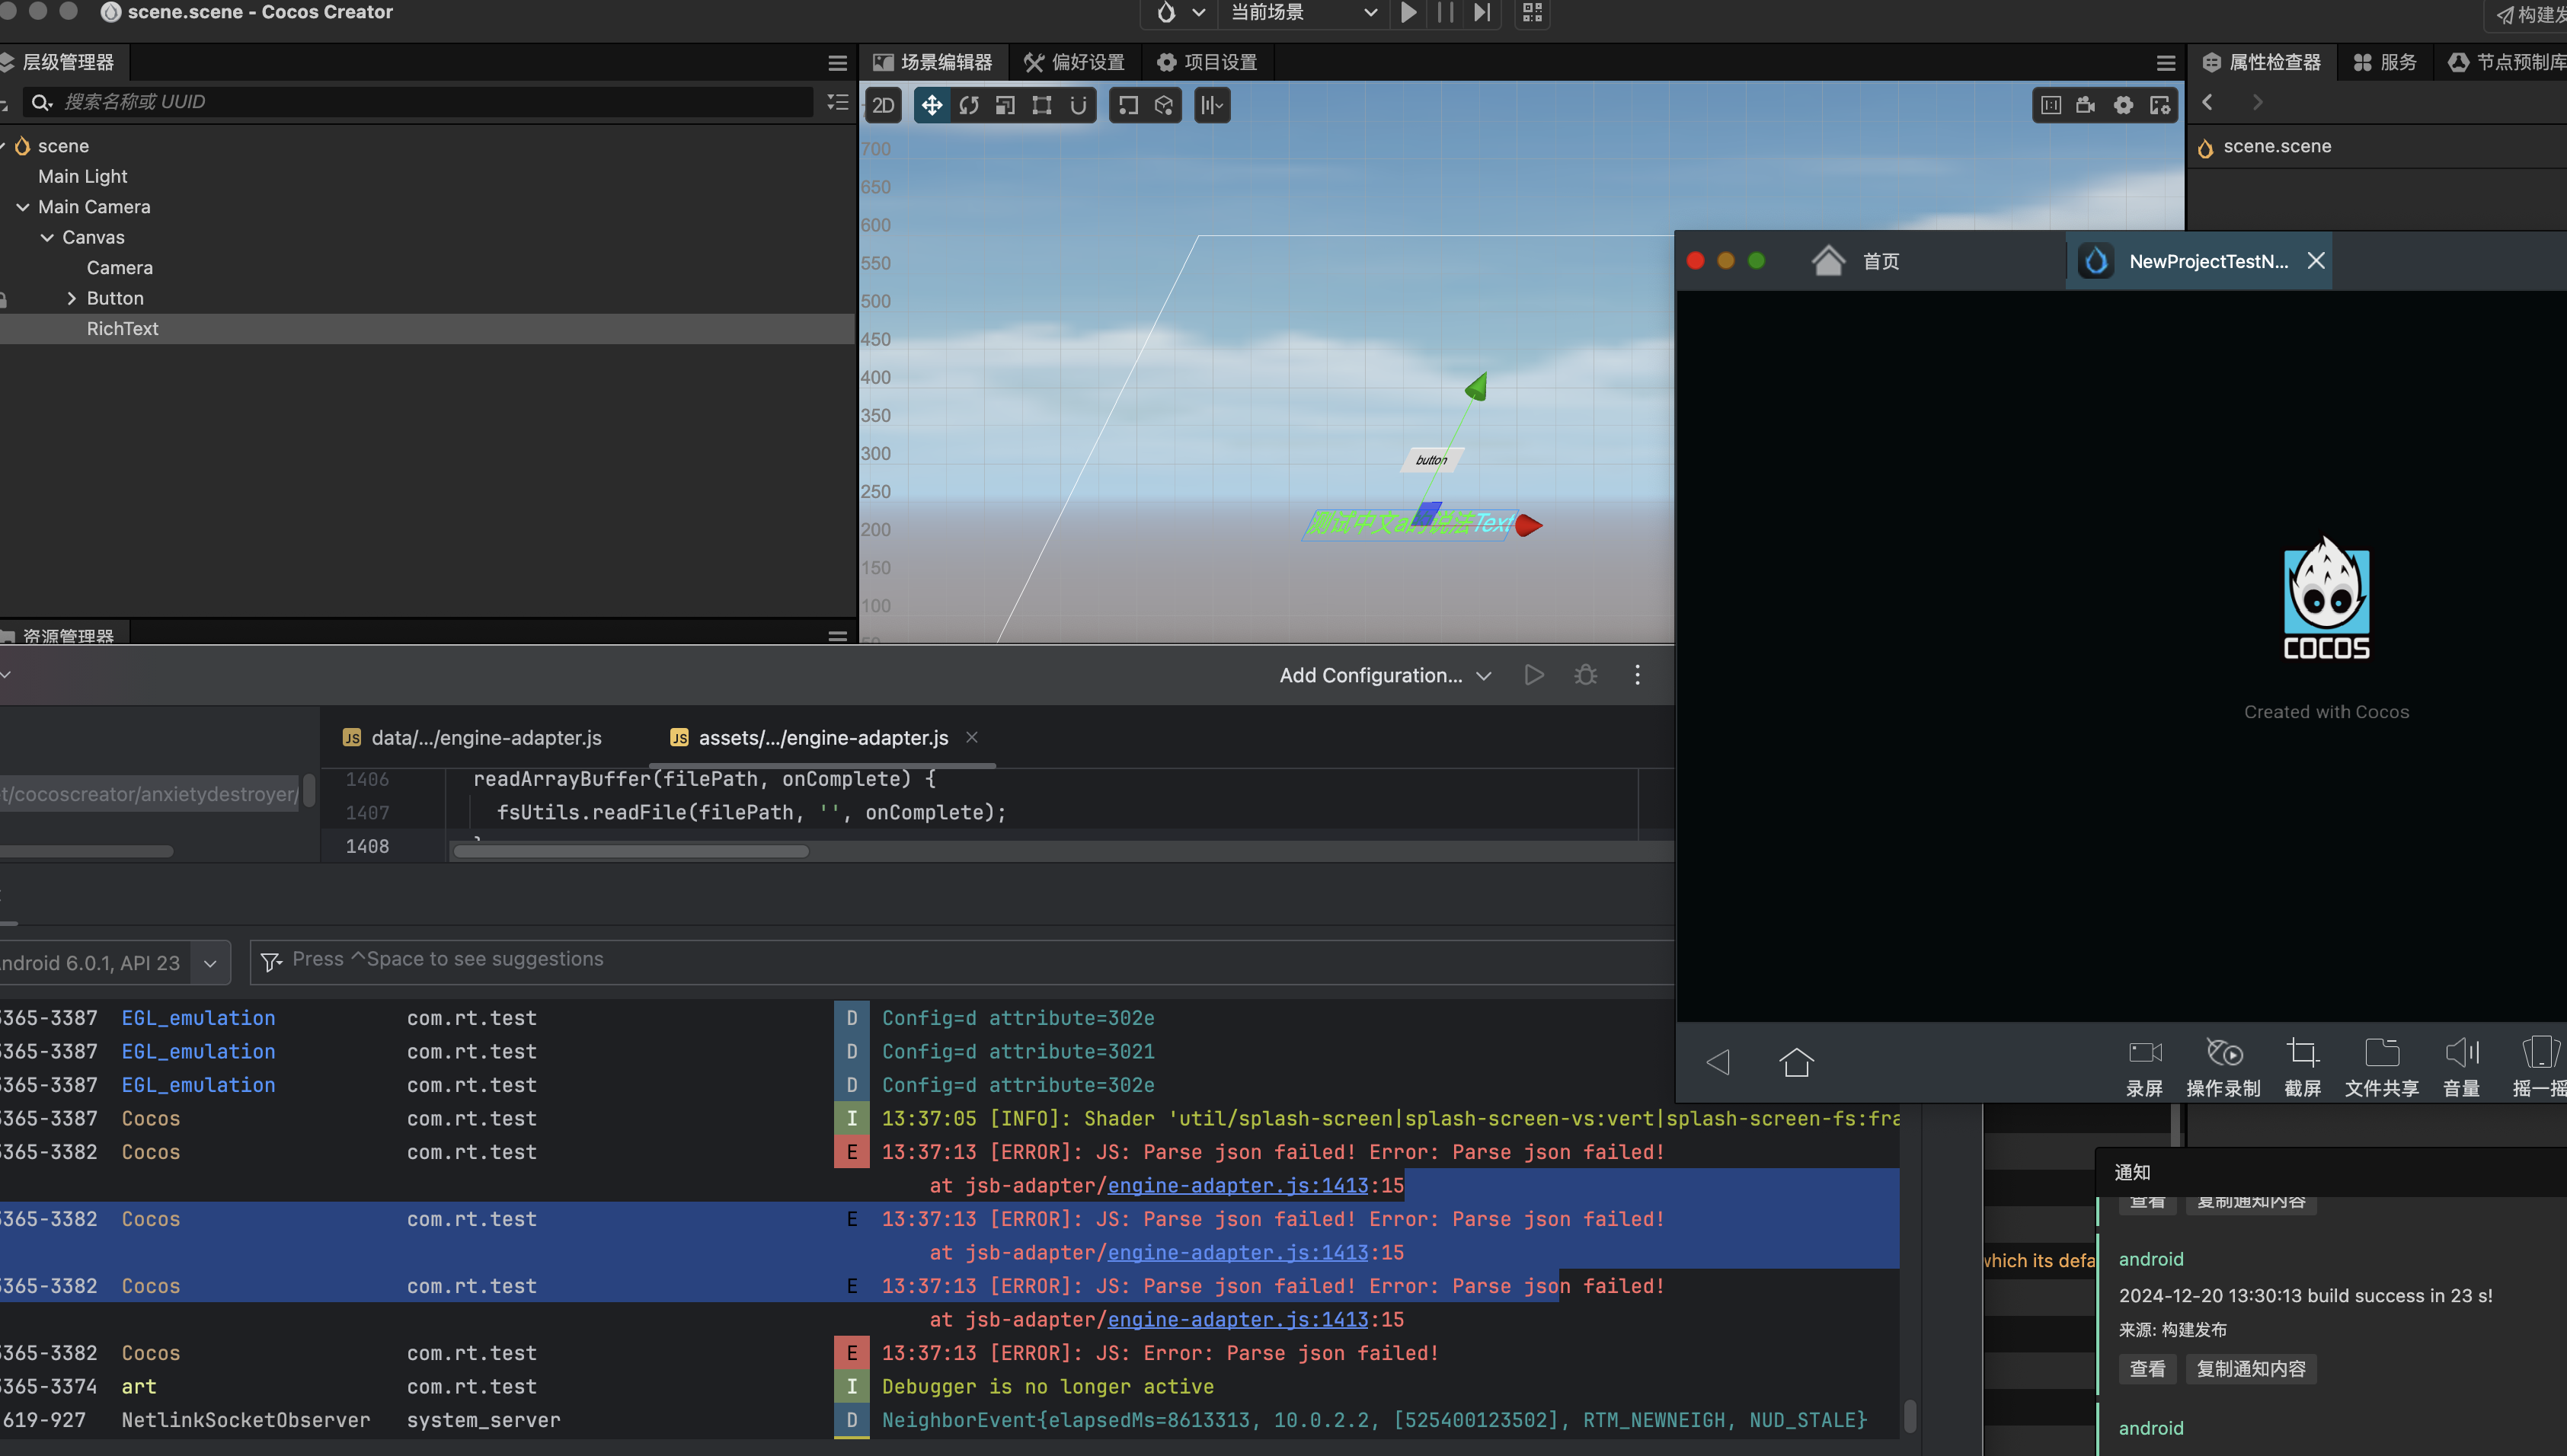Viewport: 2567px width, 1456px height.
Task: Collapse the Main Camera node
Action: click(22, 207)
